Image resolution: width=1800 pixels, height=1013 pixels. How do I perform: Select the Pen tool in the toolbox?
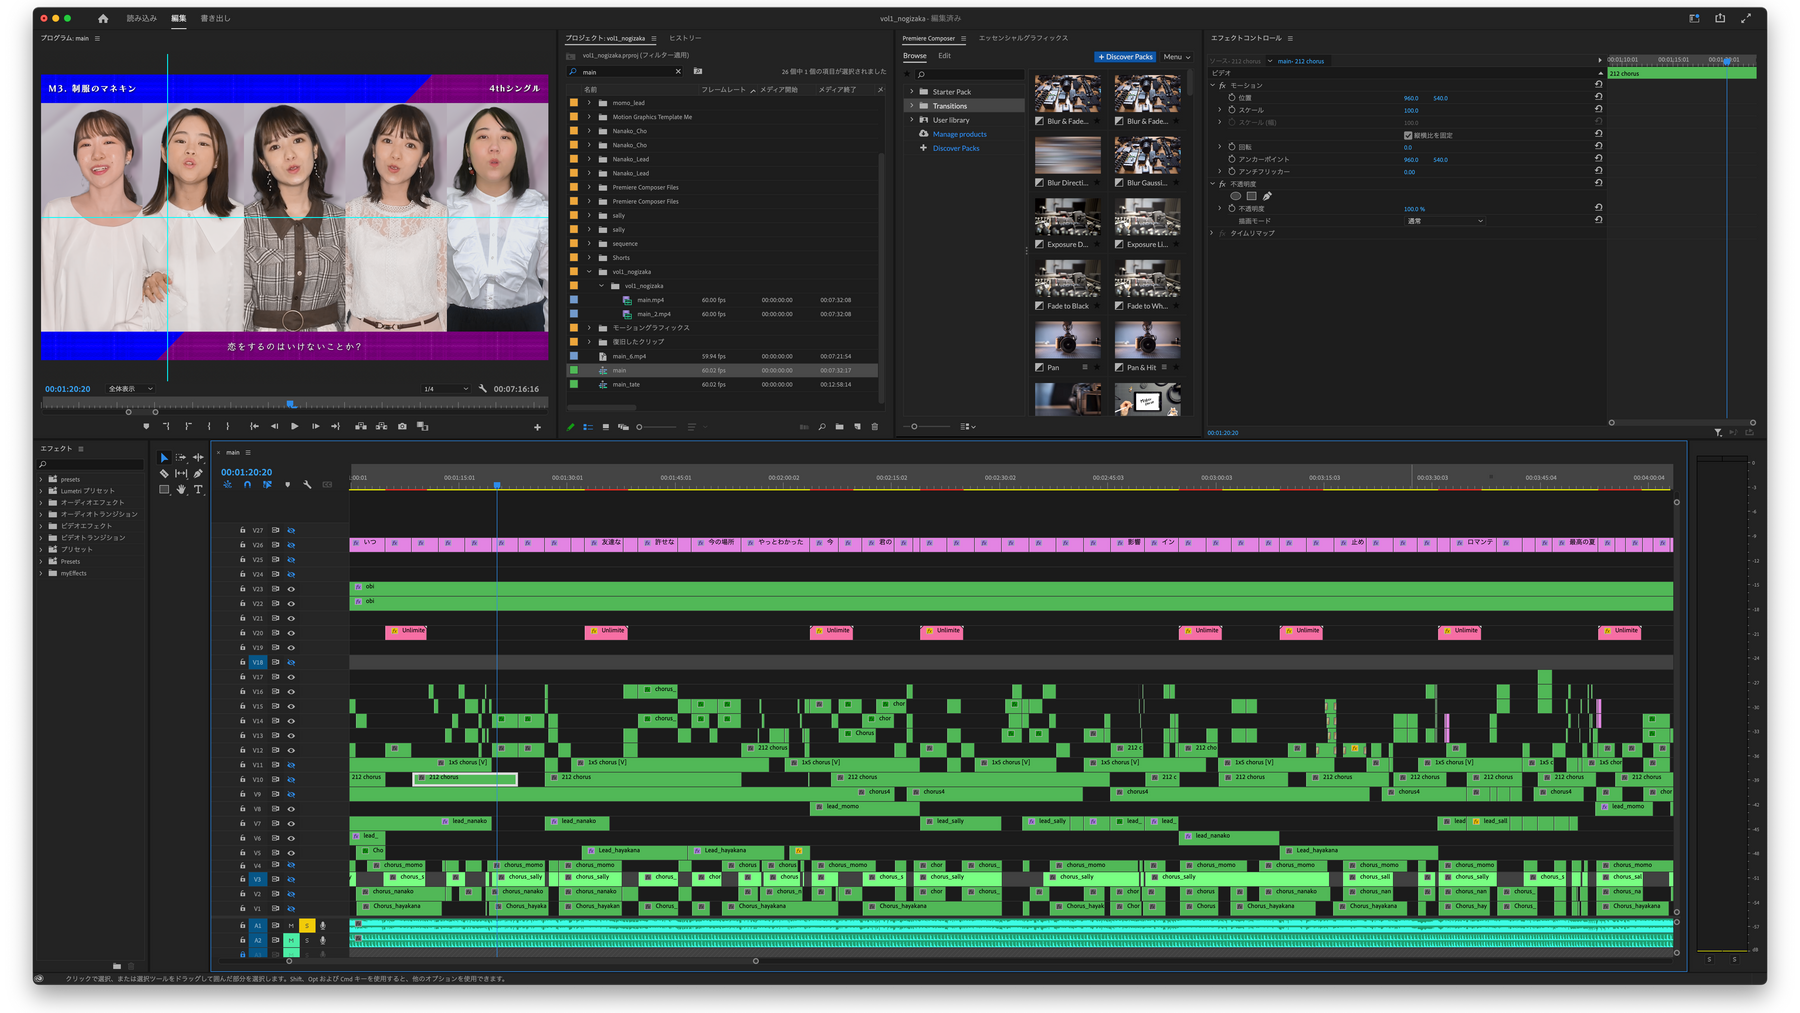[x=198, y=473]
